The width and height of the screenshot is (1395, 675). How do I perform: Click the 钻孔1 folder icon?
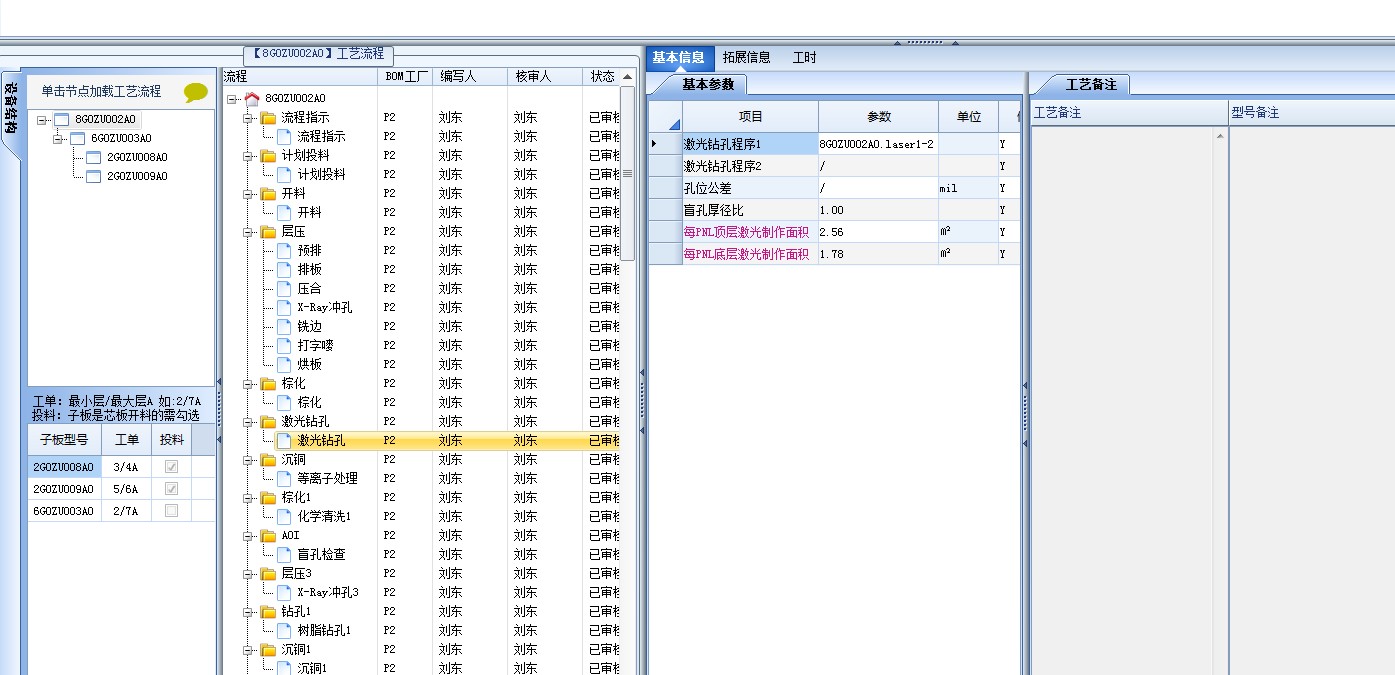(x=268, y=611)
